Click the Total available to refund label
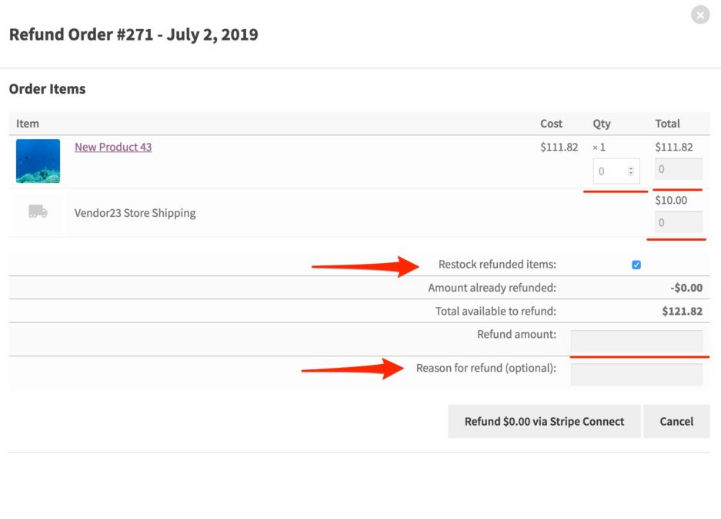721x519 pixels. 496,311
